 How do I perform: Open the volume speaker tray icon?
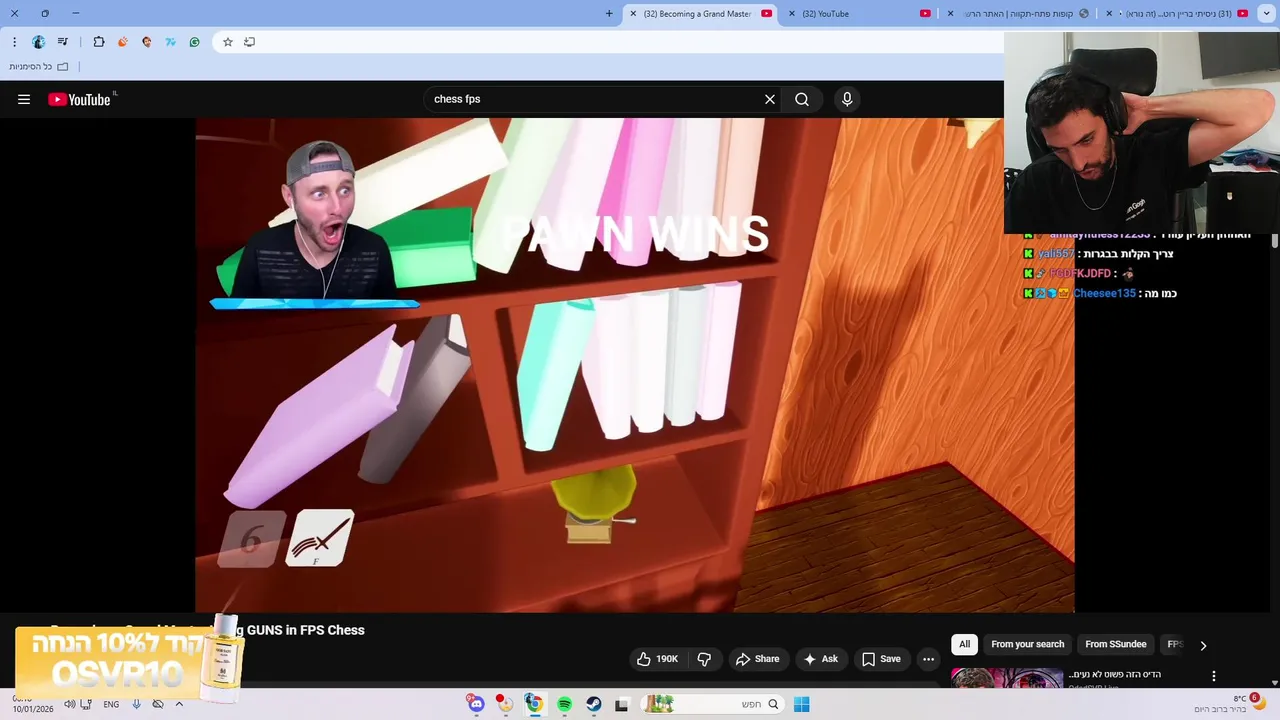(x=69, y=704)
